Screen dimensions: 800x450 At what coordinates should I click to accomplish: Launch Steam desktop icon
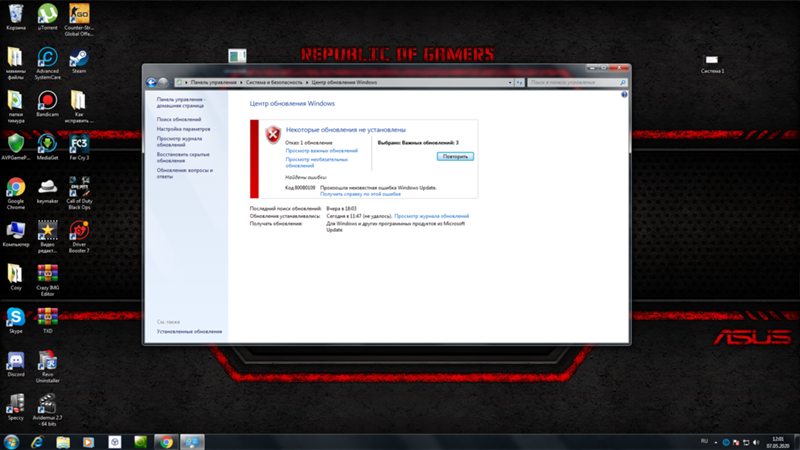[79, 60]
